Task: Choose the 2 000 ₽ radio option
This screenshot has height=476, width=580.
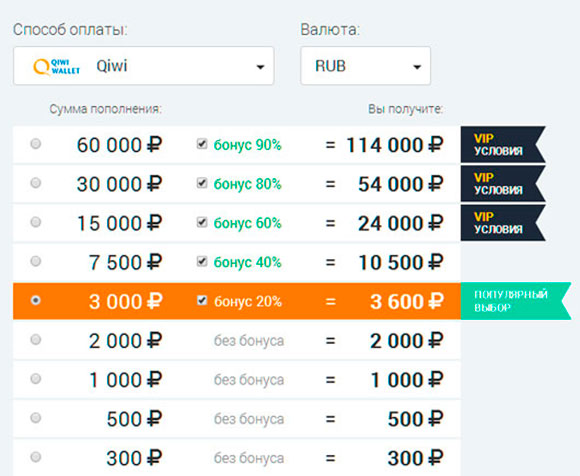Action: (36, 340)
